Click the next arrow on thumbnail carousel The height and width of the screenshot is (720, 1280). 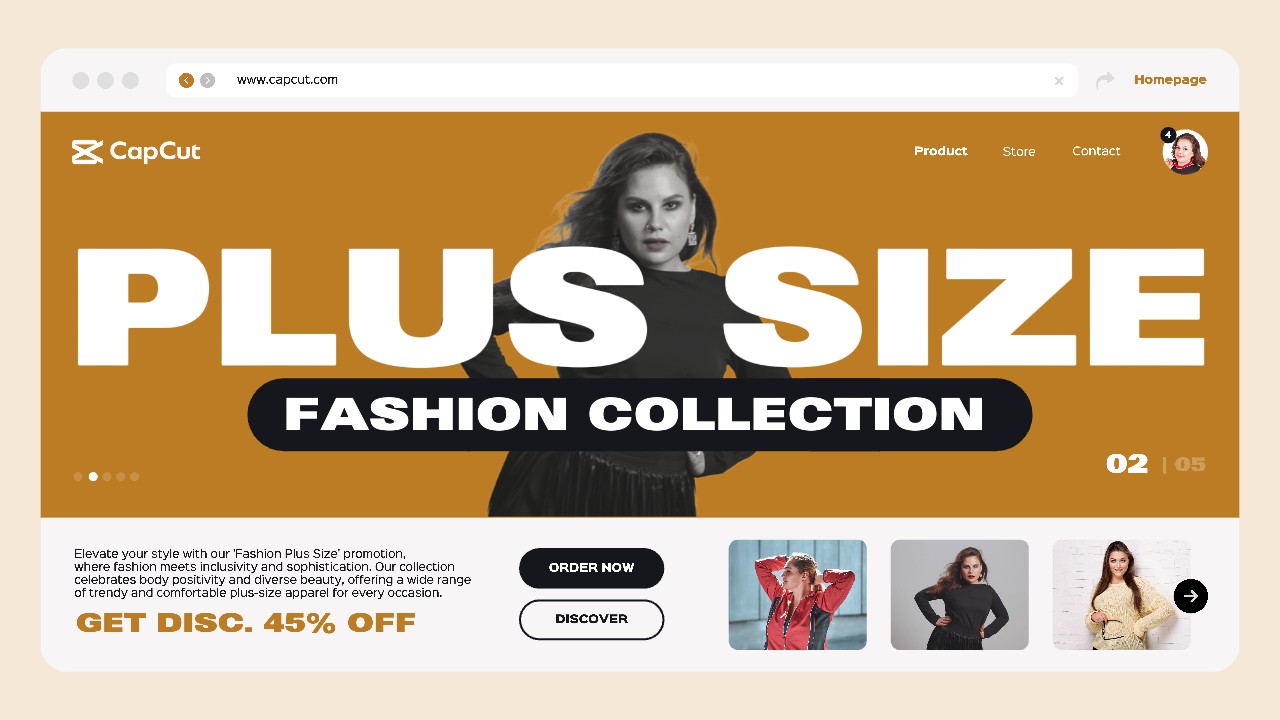point(1190,596)
